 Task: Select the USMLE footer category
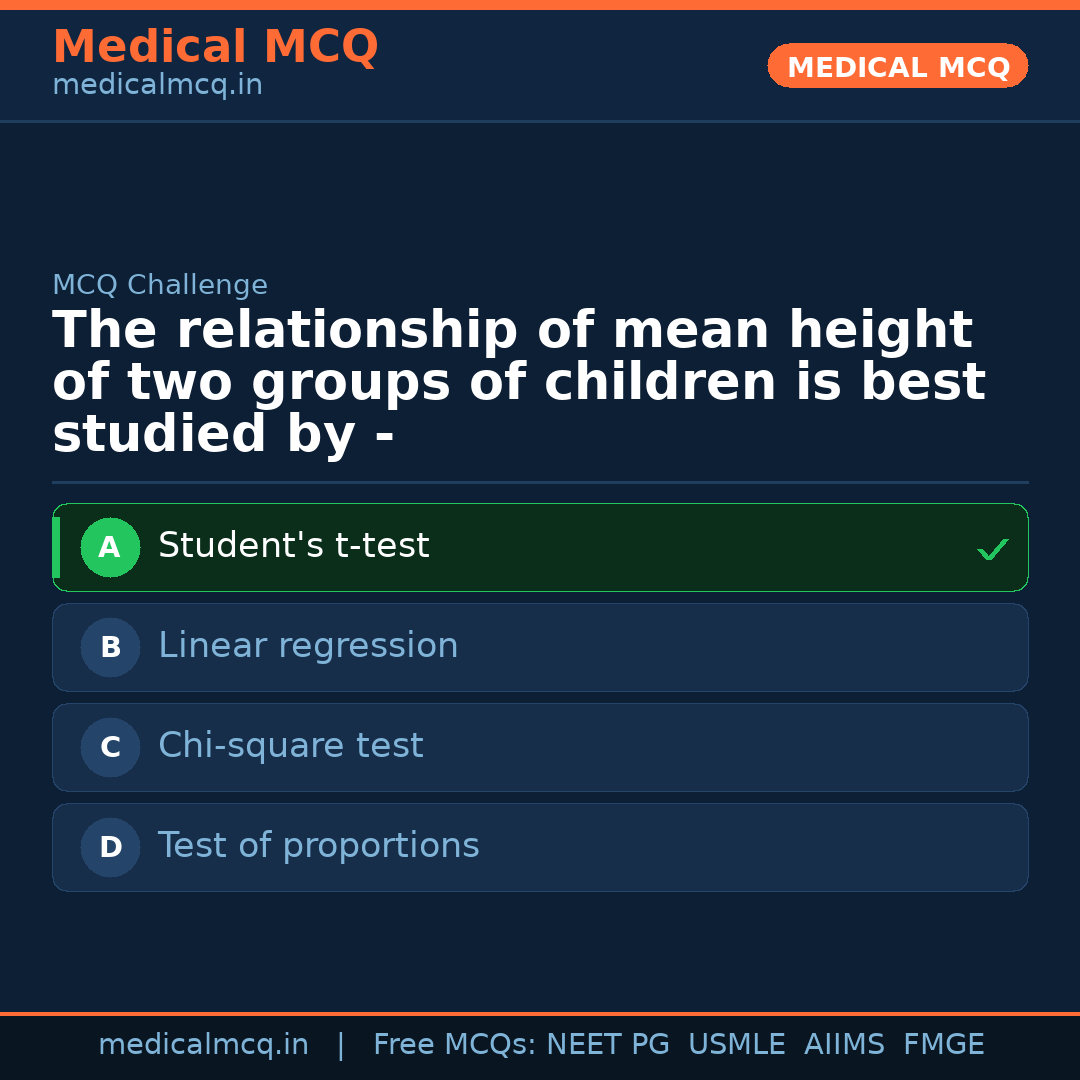pos(737,1044)
